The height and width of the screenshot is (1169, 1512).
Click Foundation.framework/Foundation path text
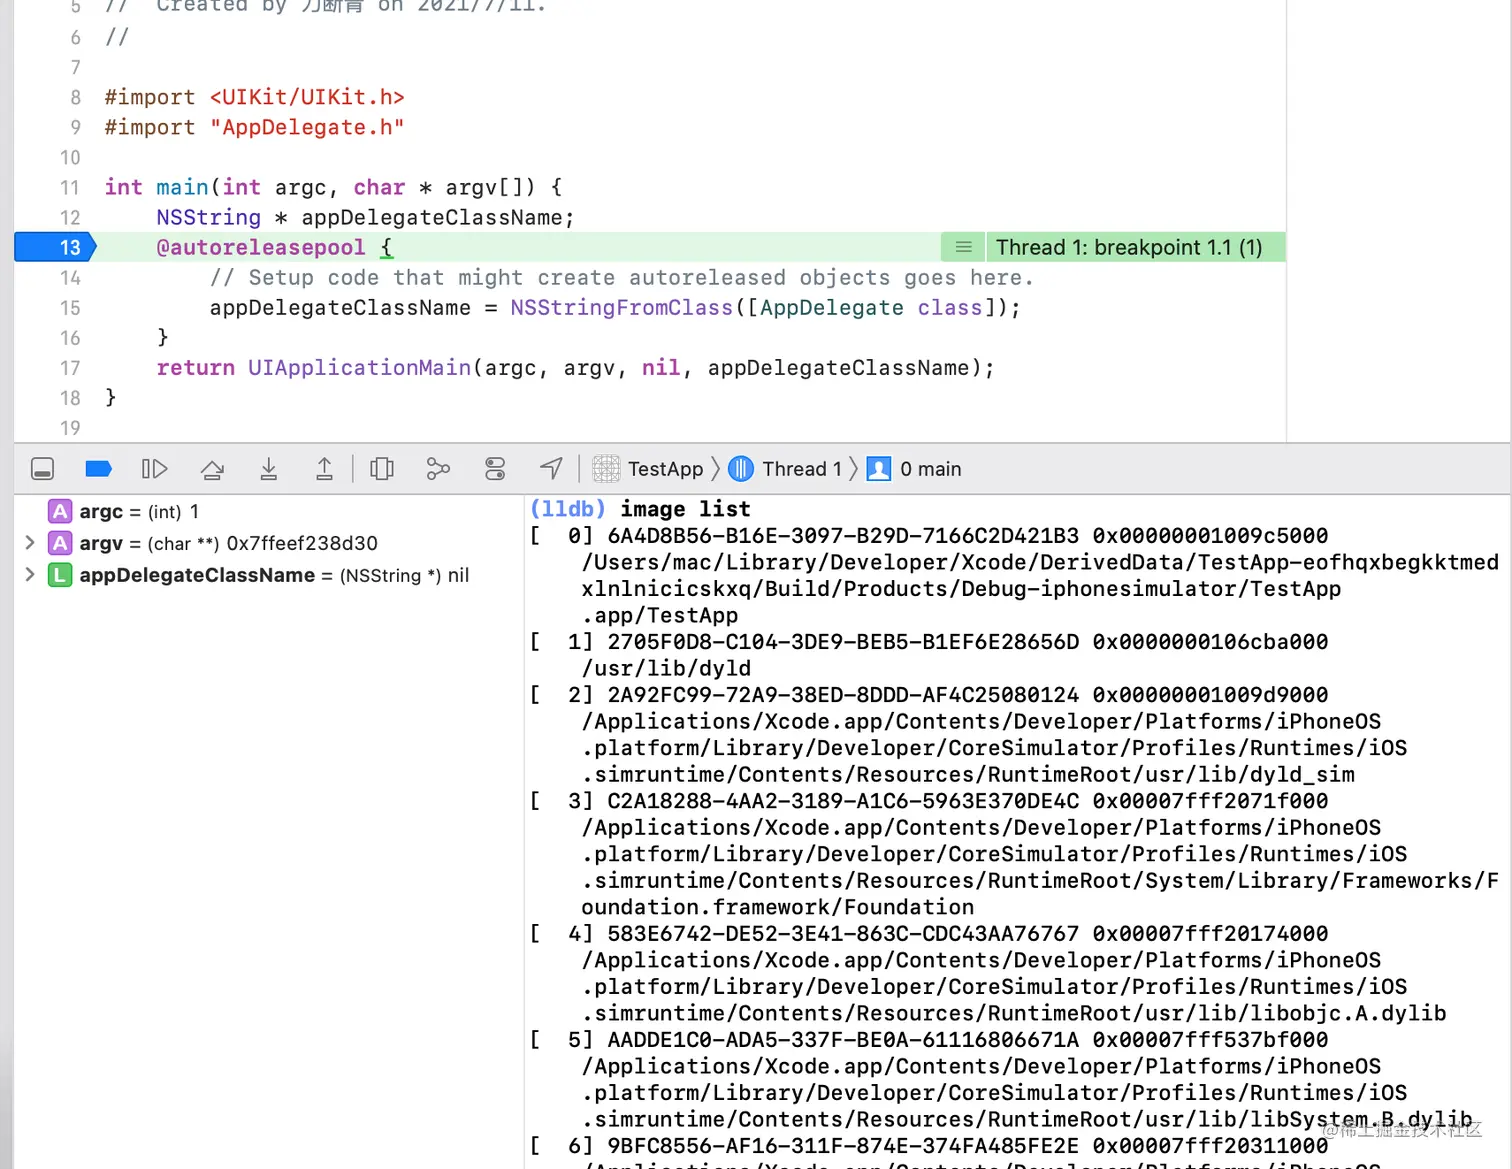pos(778,907)
